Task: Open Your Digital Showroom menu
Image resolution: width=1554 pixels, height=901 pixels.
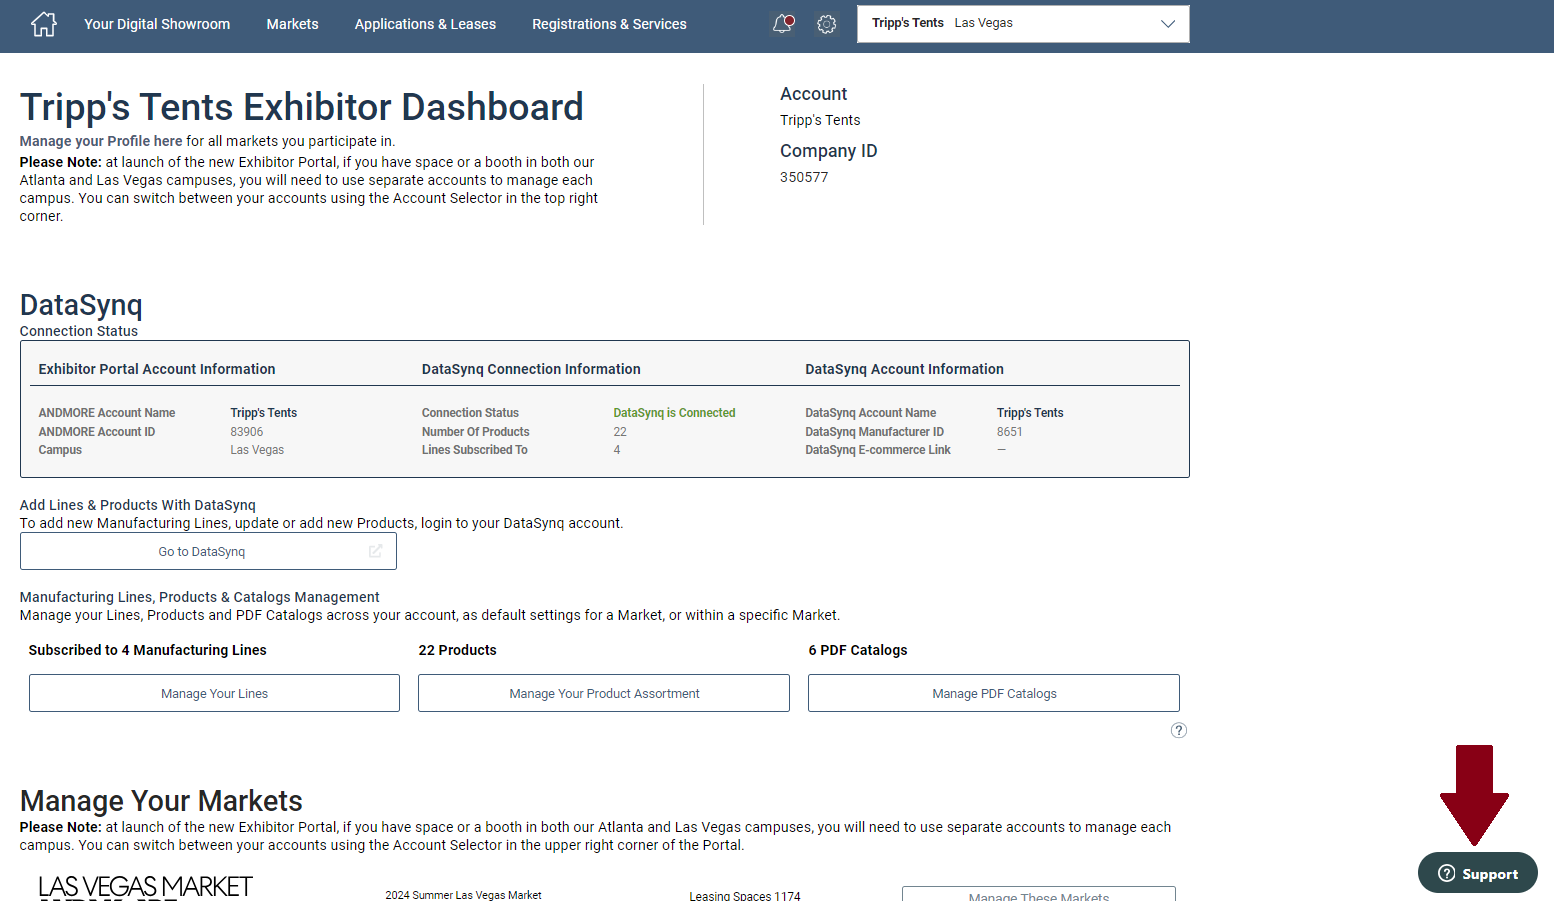Action: (x=157, y=24)
